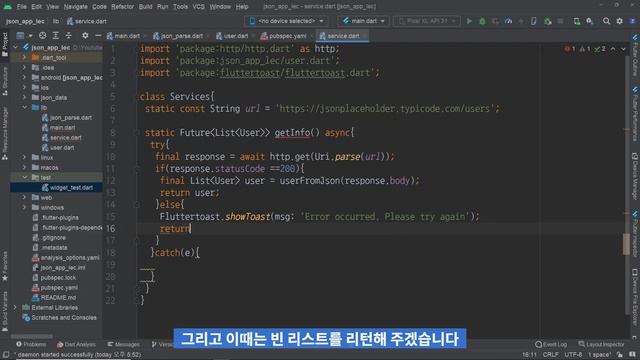Open the Flutter performance profiler gauge icon
The height and width of the screenshot is (360, 640).
(x=508, y=21)
